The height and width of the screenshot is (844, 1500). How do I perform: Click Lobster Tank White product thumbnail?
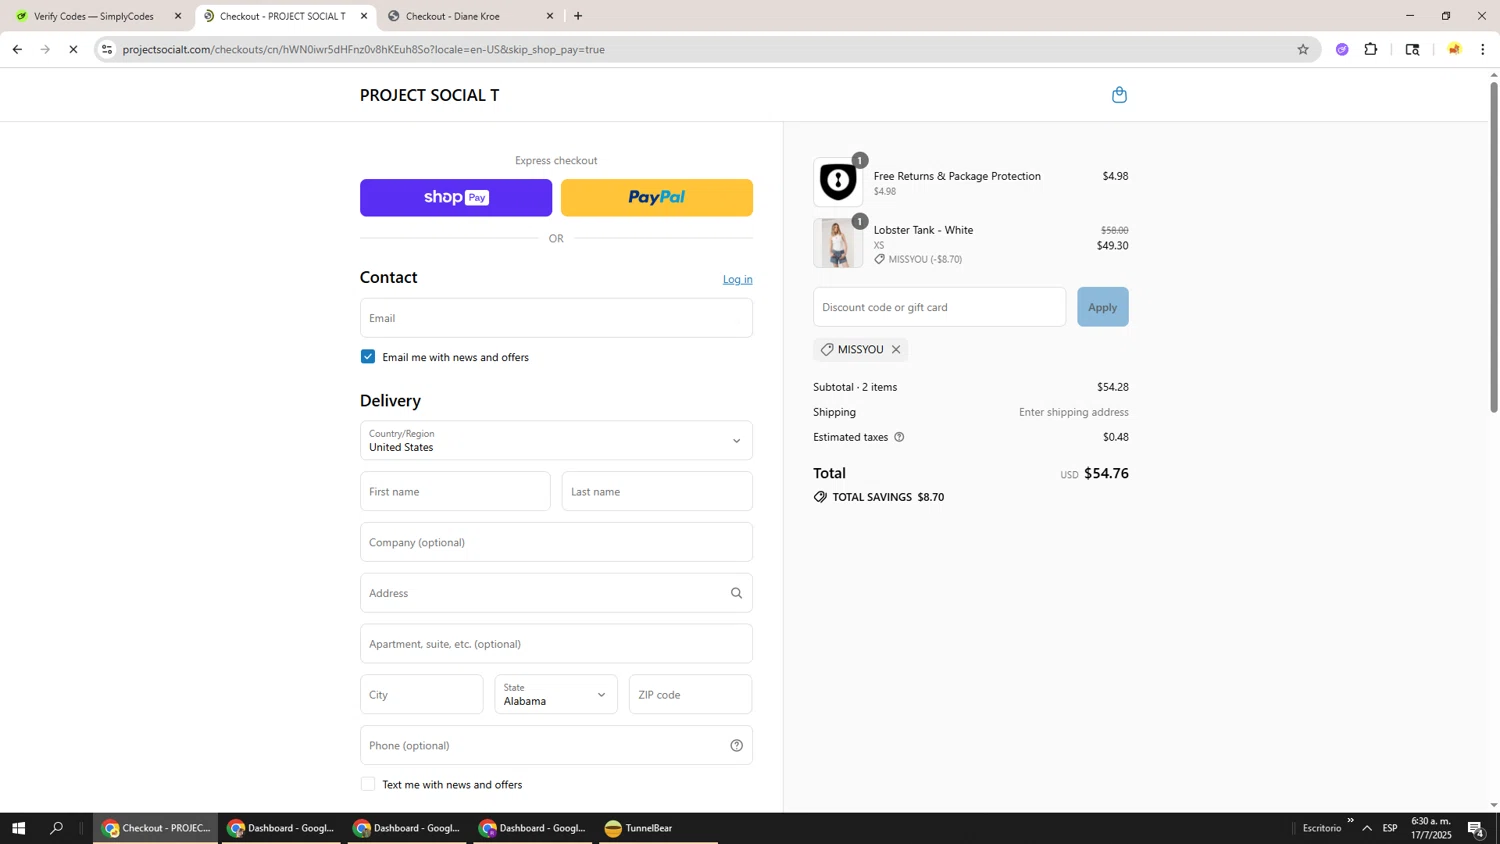click(838, 243)
